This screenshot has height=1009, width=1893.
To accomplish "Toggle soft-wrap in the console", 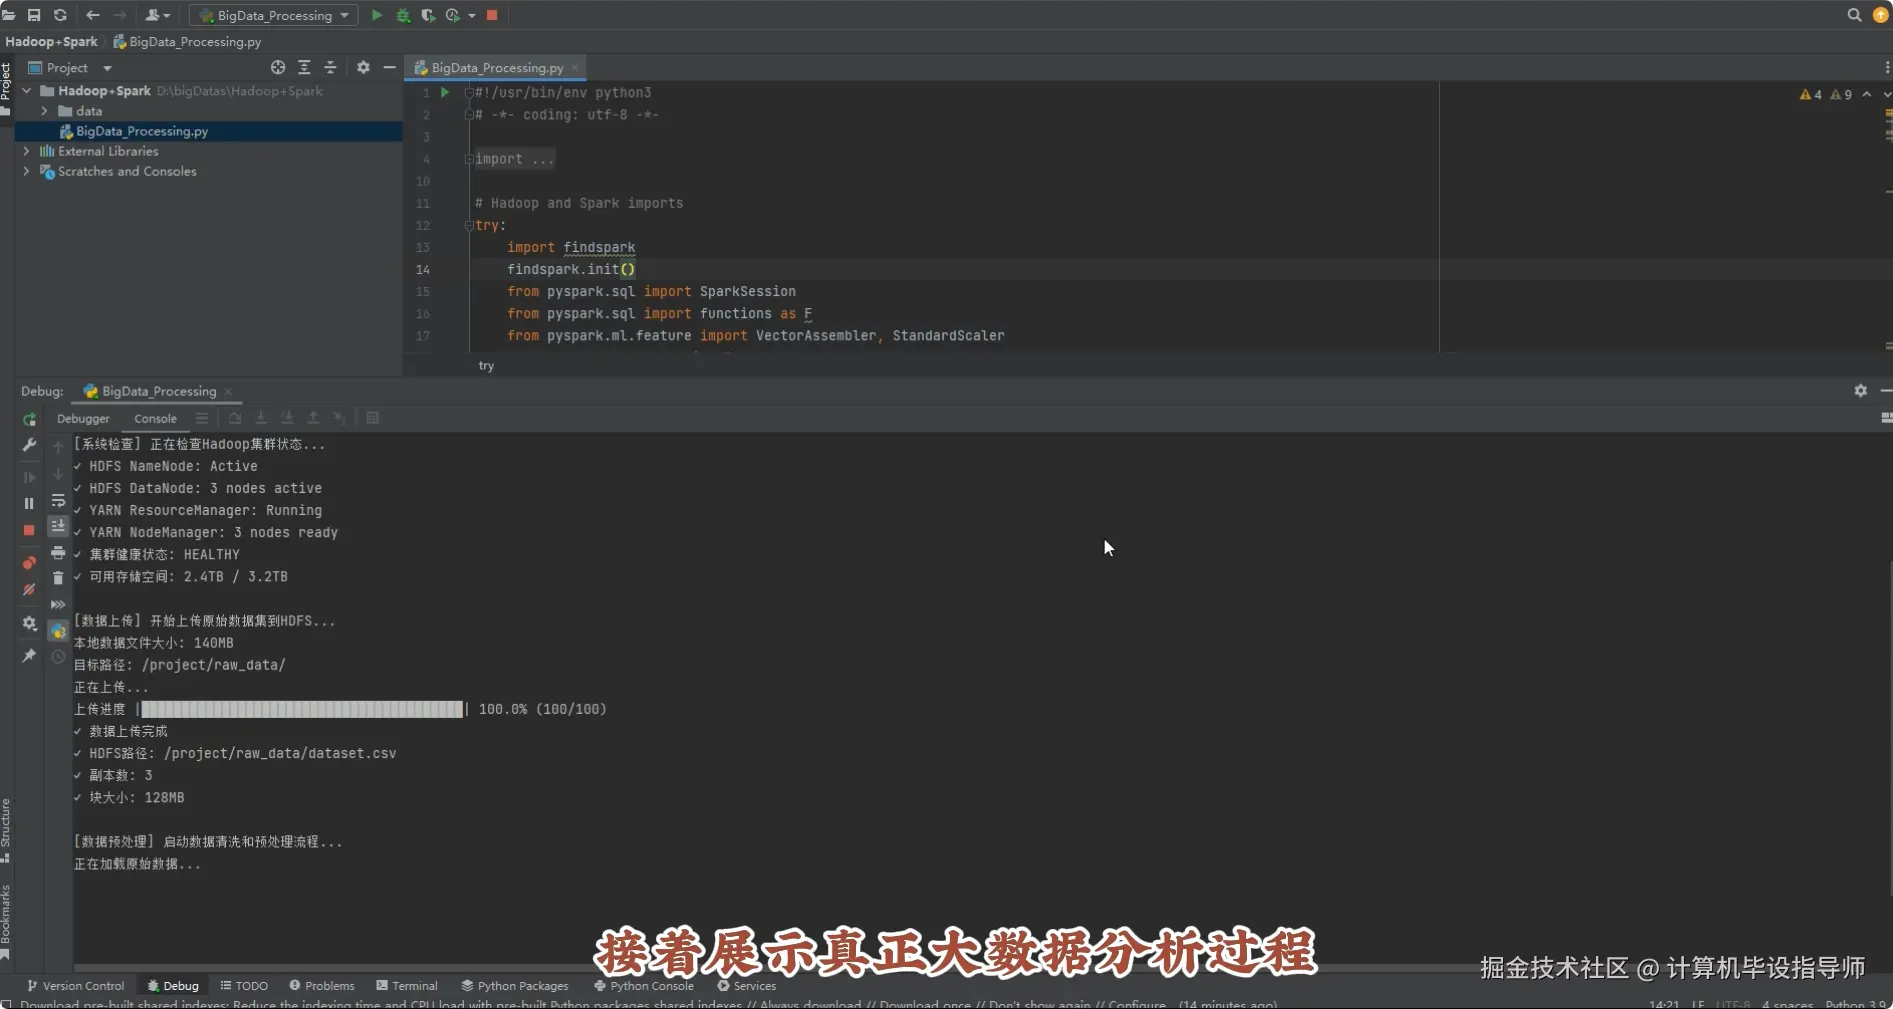I will click(58, 500).
